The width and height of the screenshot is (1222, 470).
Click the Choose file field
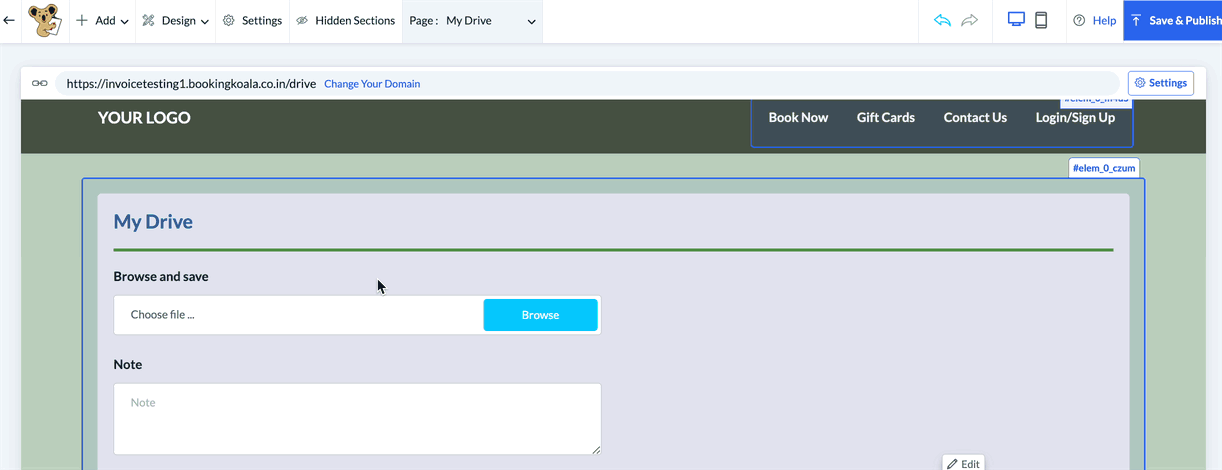(298, 315)
